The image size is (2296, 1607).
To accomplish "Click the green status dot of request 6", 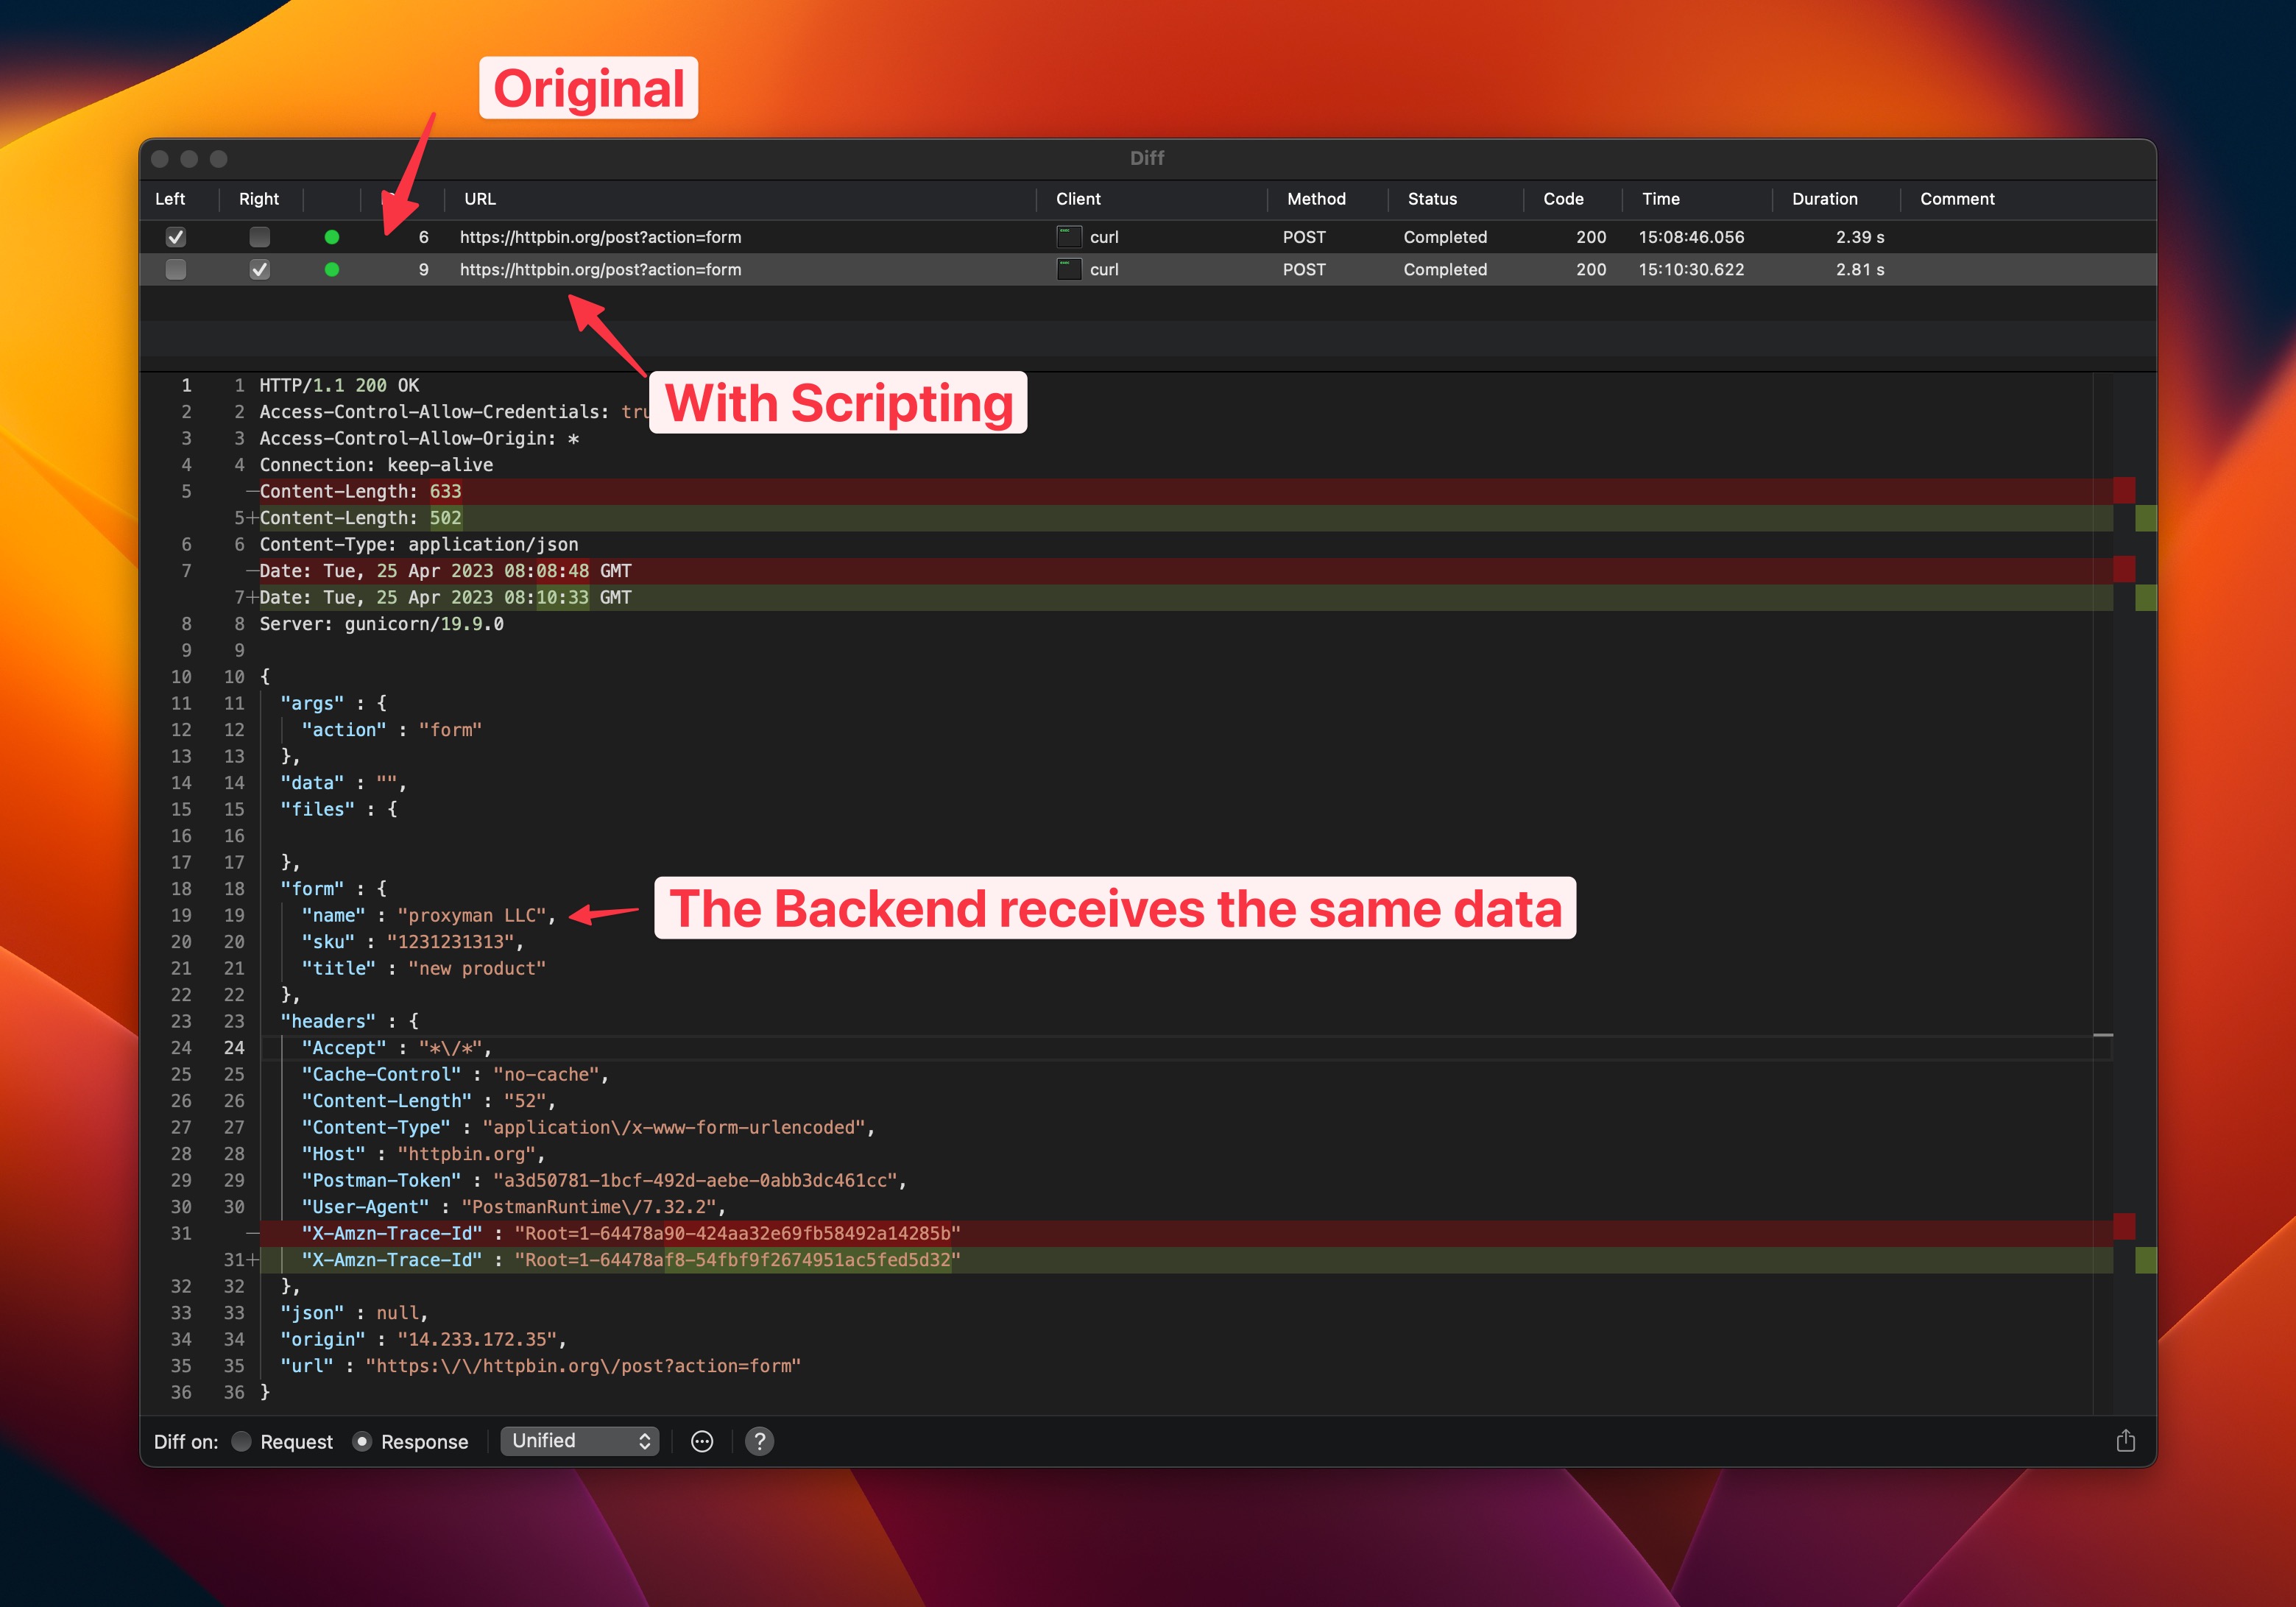I will click(x=333, y=237).
